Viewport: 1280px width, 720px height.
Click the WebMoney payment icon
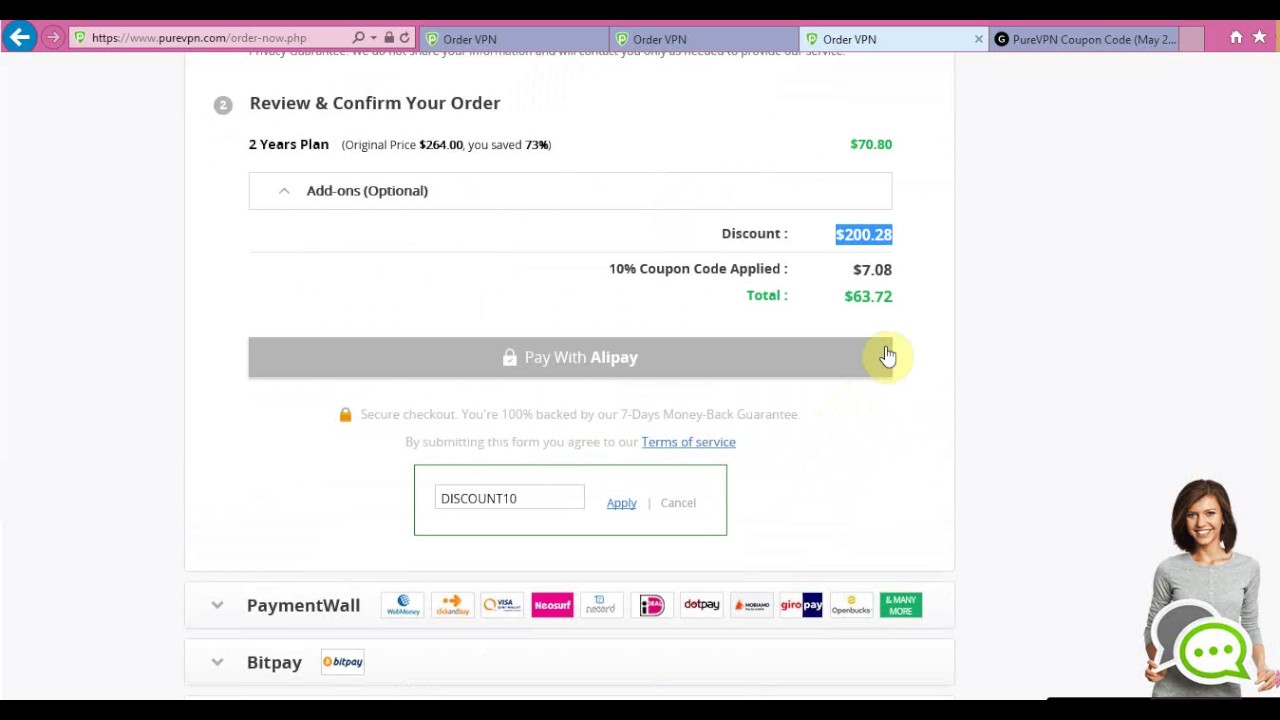tap(403, 605)
